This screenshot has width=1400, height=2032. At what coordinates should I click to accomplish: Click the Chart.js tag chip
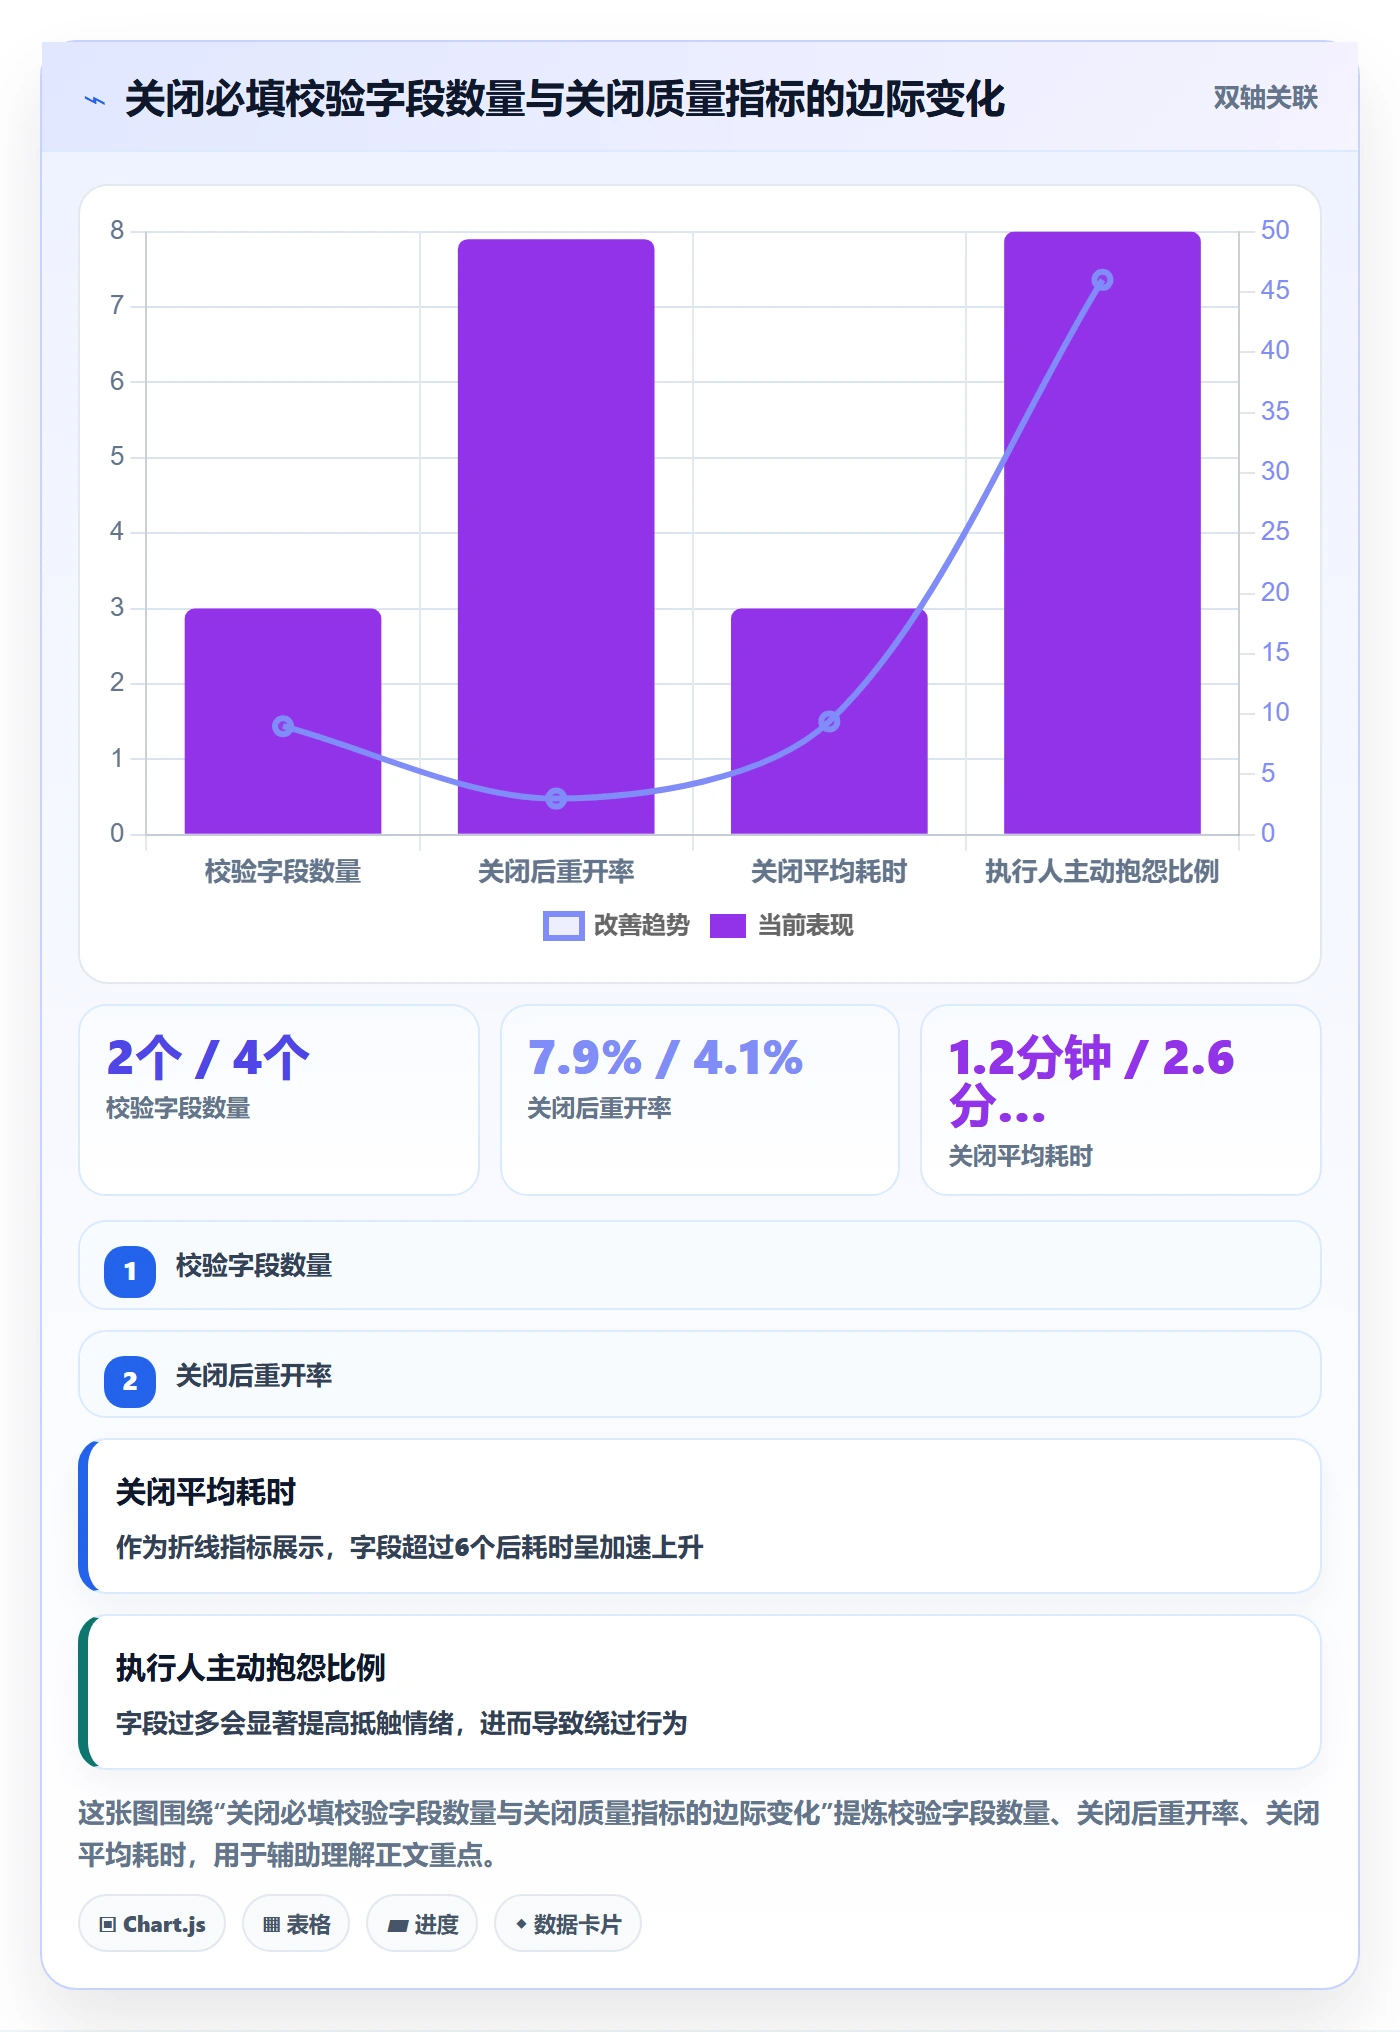(152, 1924)
